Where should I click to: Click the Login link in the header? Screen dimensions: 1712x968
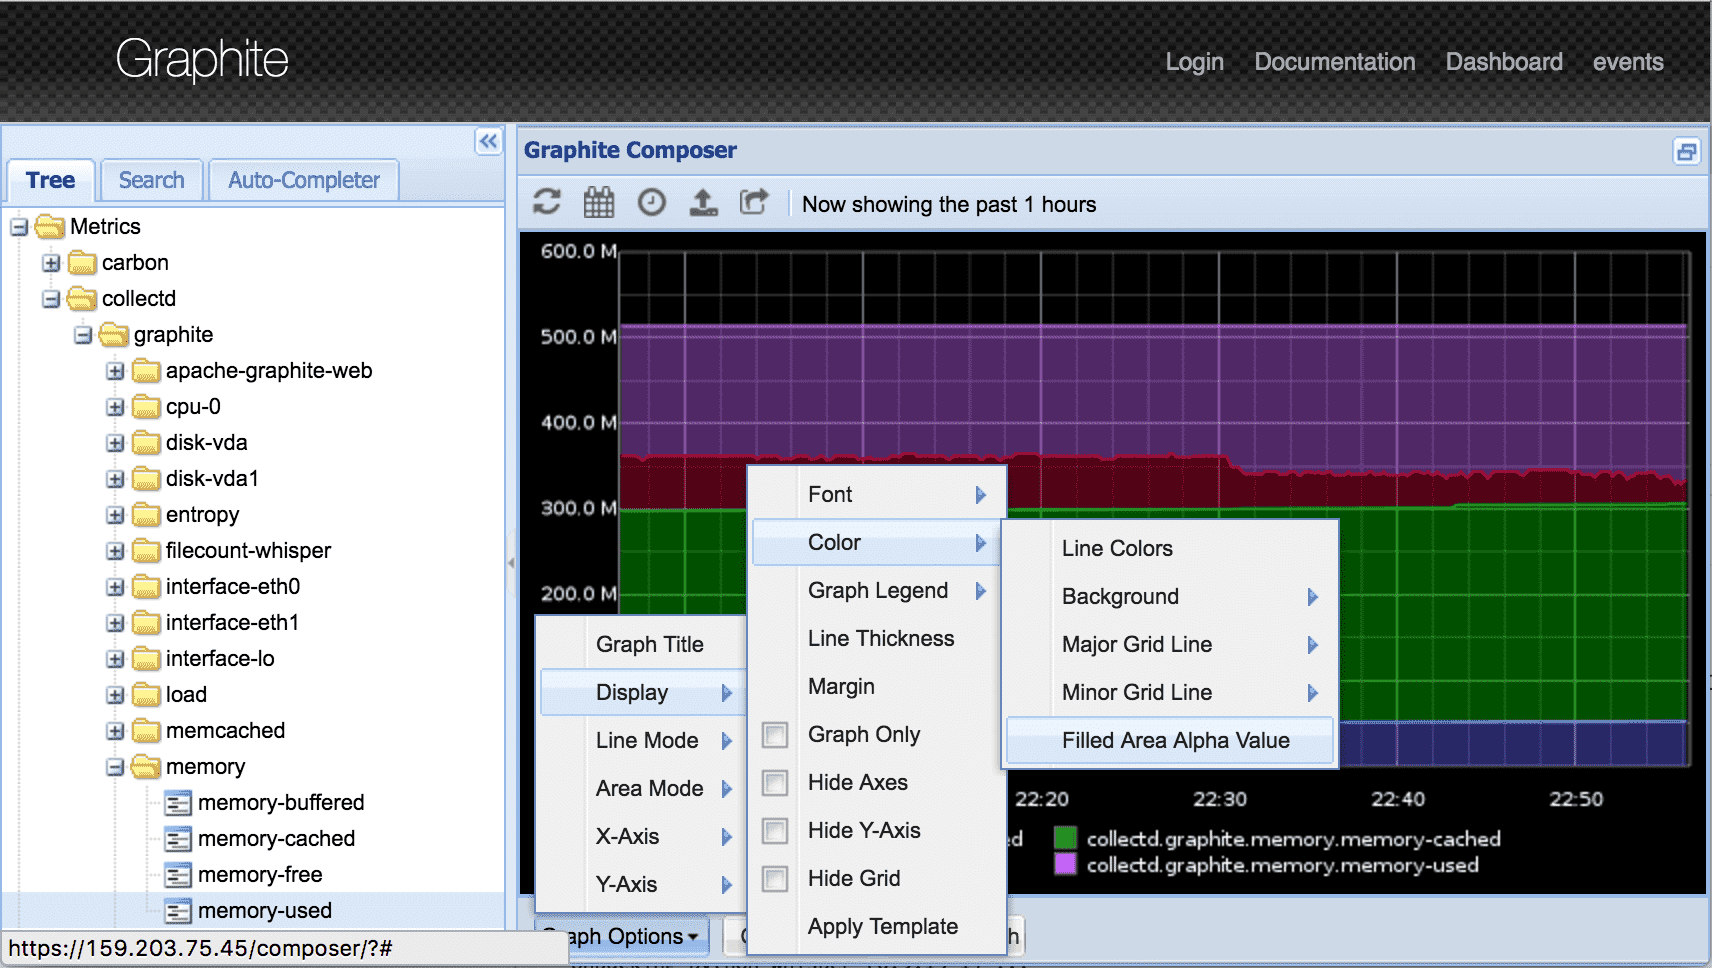coord(1194,61)
